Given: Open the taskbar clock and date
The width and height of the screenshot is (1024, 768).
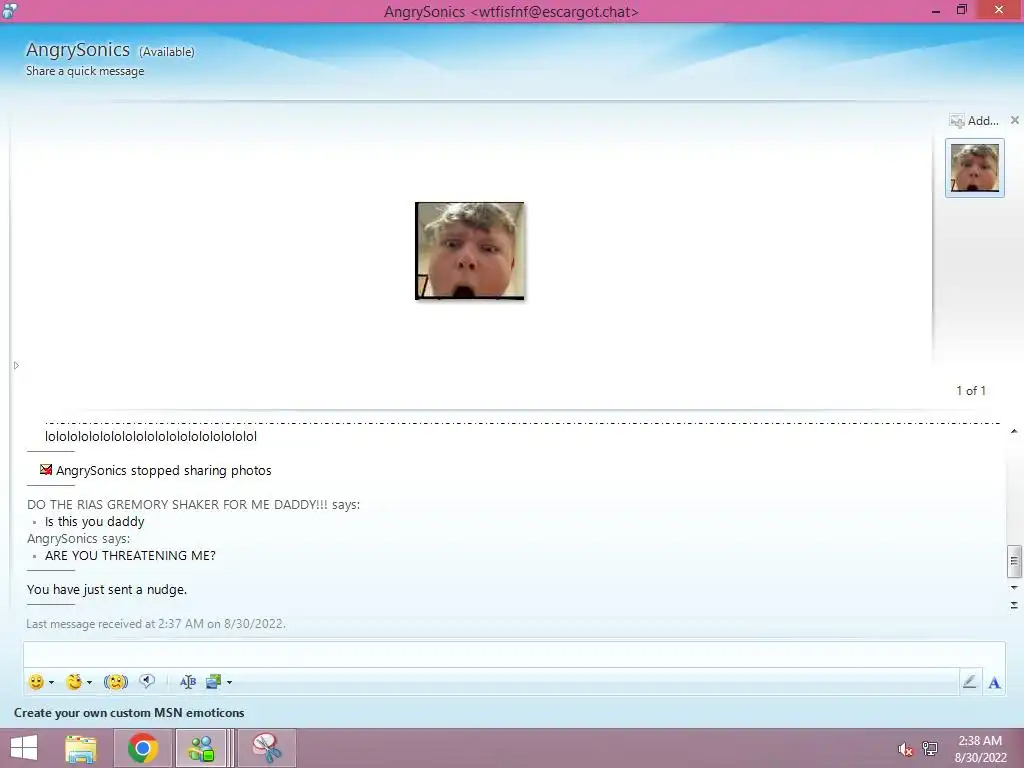Looking at the screenshot, I should tap(980, 749).
